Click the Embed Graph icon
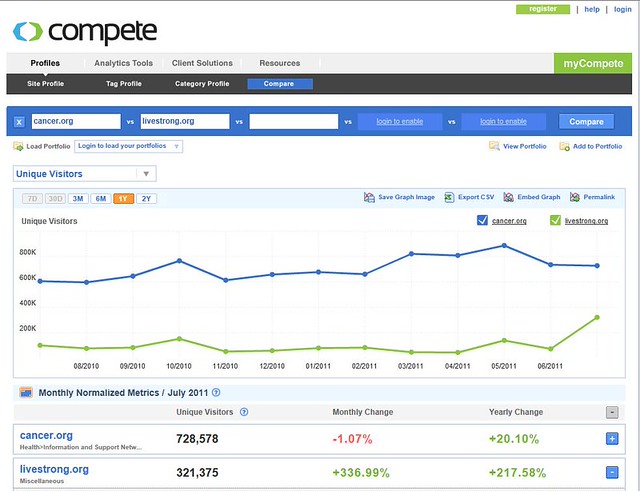The height and width of the screenshot is (491, 640). click(x=509, y=198)
